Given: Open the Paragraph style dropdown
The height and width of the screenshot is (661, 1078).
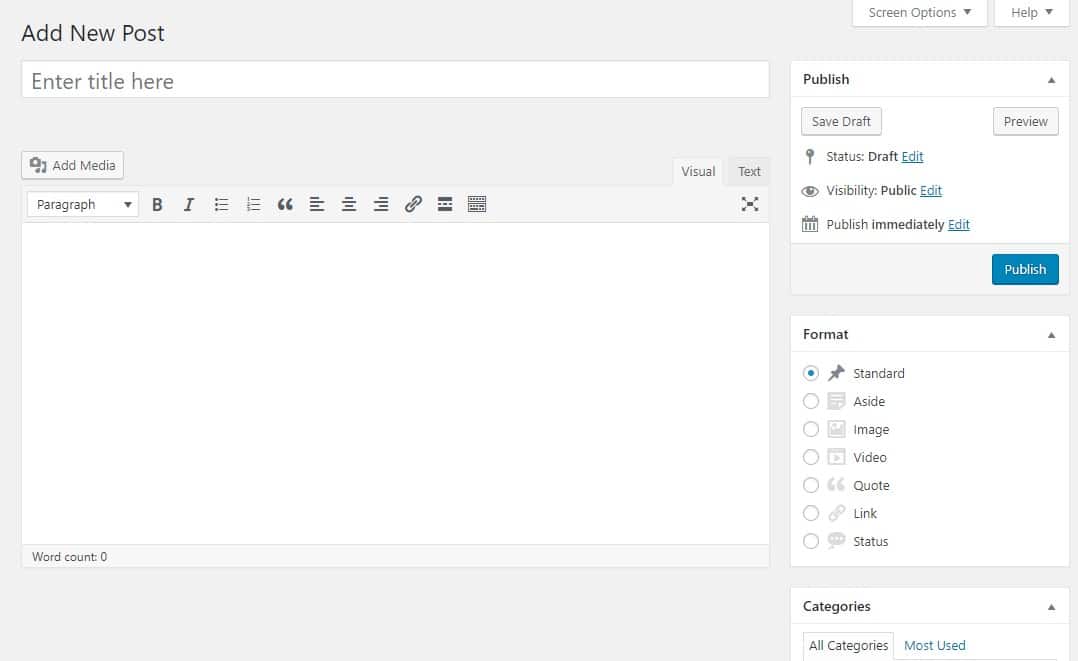Looking at the screenshot, I should 81,204.
